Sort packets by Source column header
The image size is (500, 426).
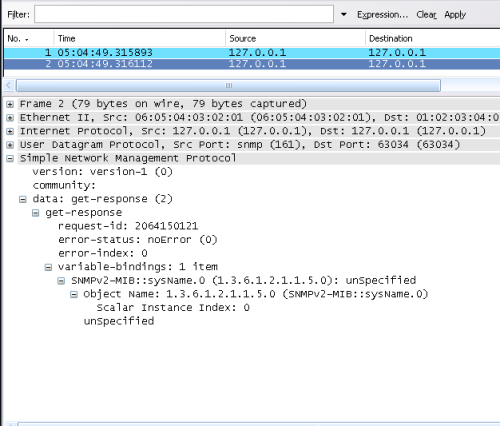295,39
